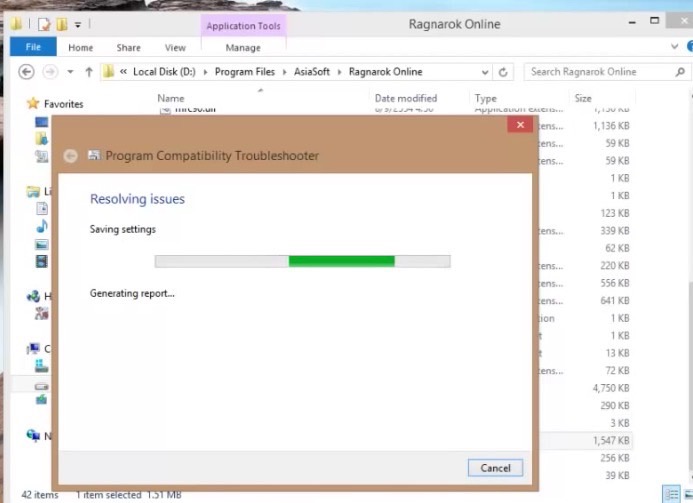The width and height of the screenshot is (693, 503).
Task: Expand the address bar history dropdown
Action: click(x=485, y=72)
